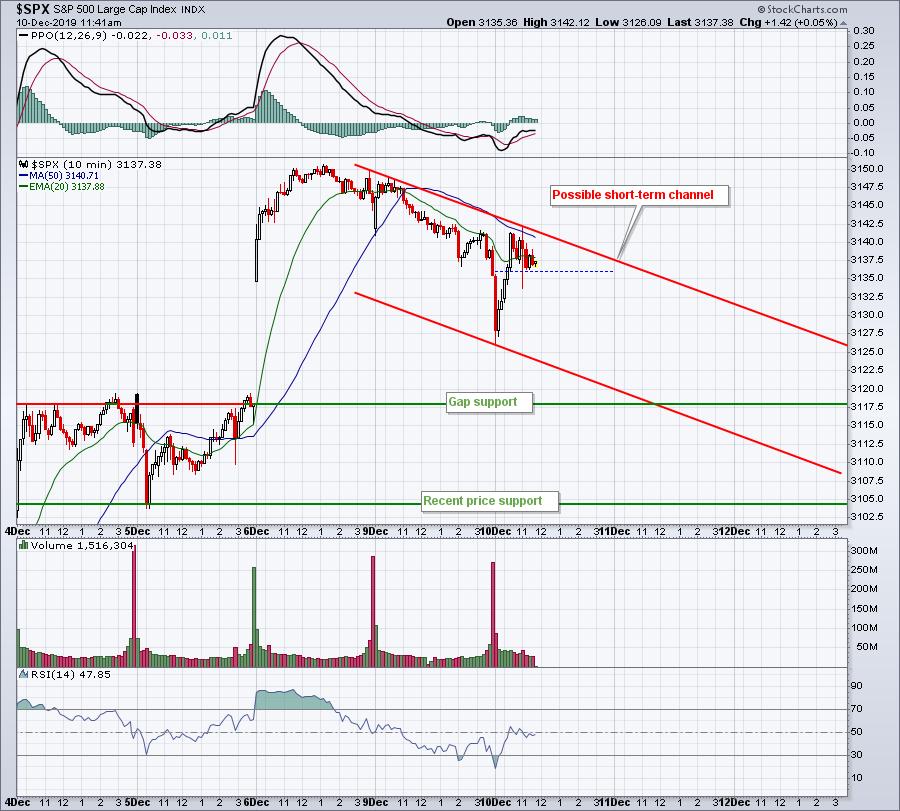Click the 3150.0 price scale label

(867, 169)
